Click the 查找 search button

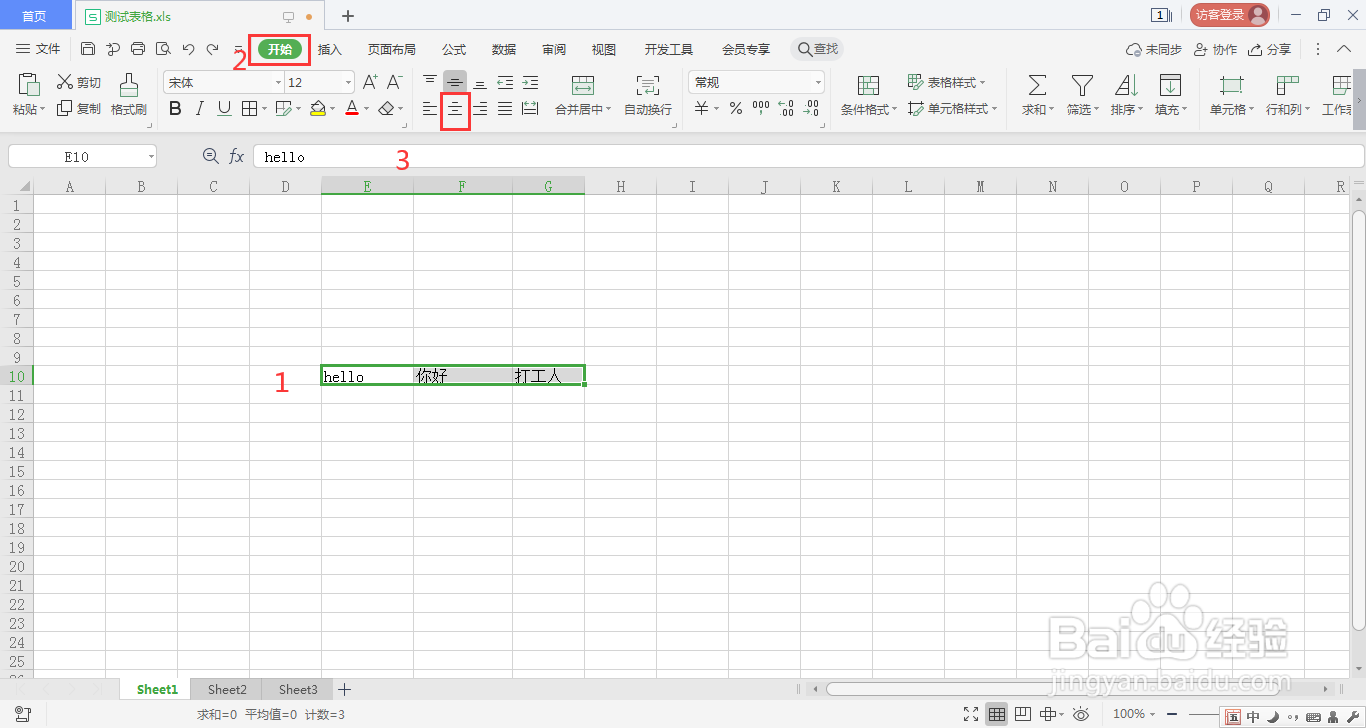click(817, 49)
